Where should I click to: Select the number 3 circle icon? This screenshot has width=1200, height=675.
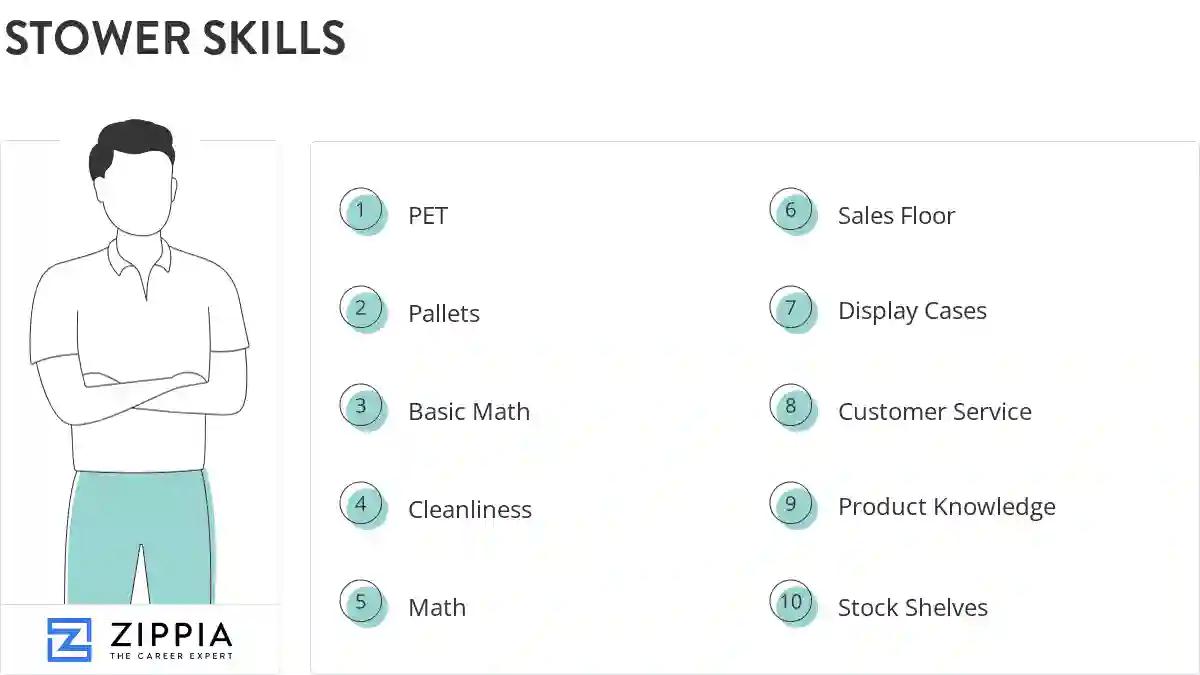(x=361, y=407)
